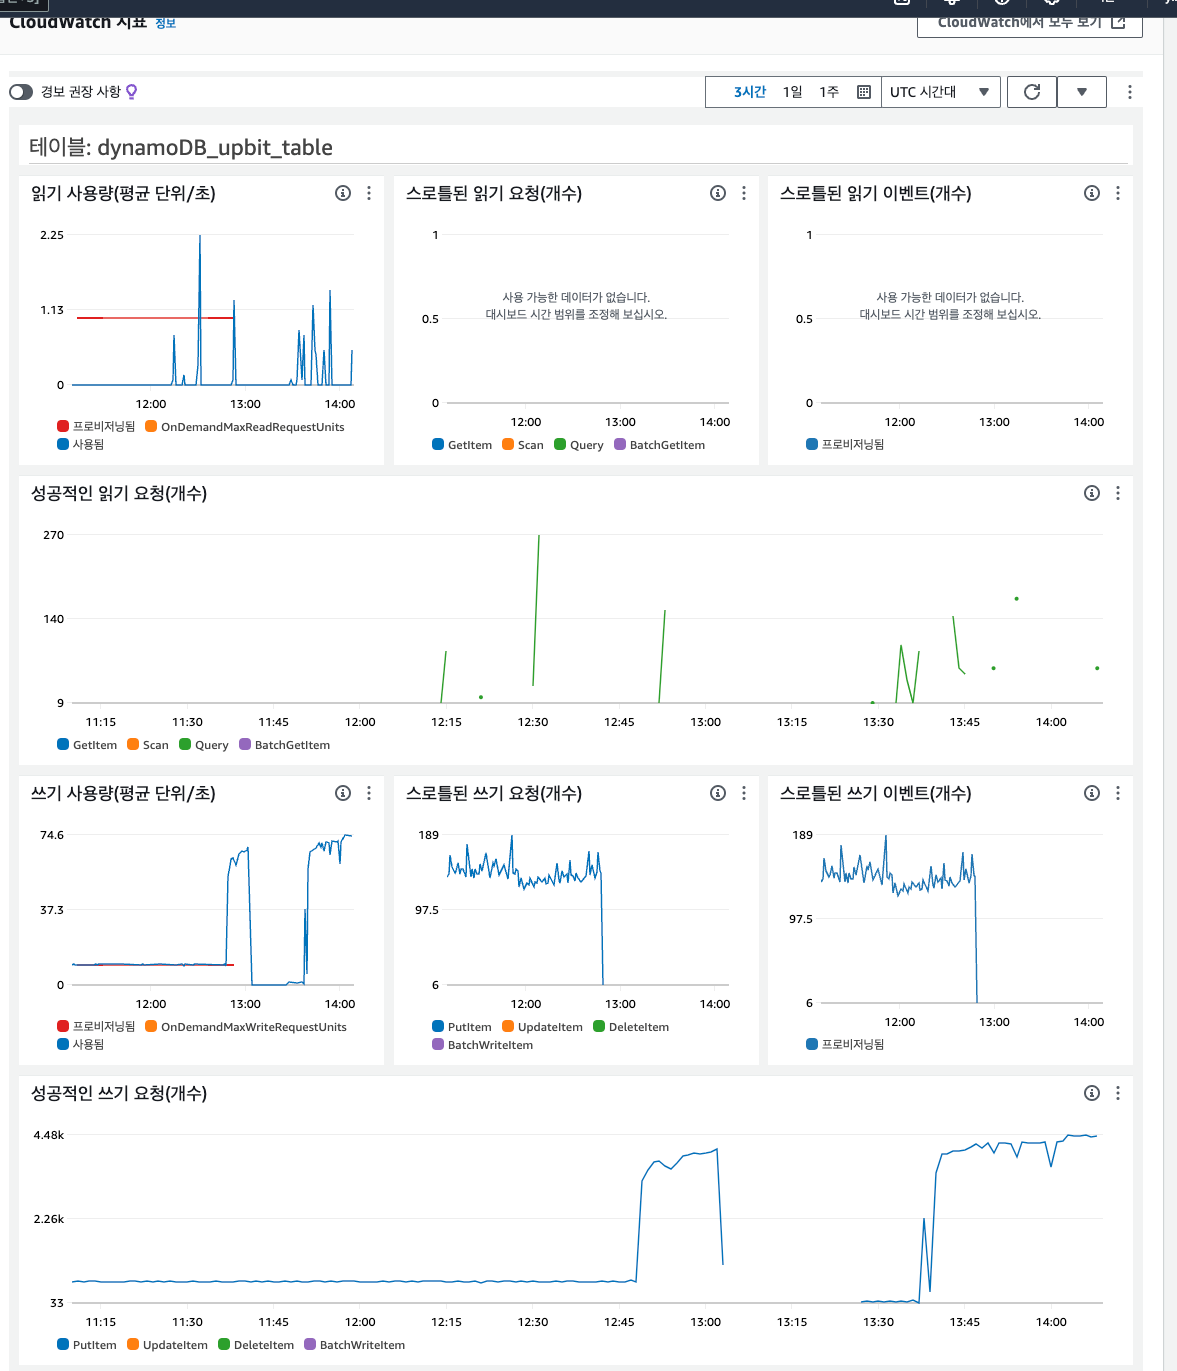Image resolution: width=1177 pixels, height=1371 pixels.
Task: Toggle BatchGetItem legend in 스로틀된 읽기 요청 chart
Action: [x=660, y=445]
